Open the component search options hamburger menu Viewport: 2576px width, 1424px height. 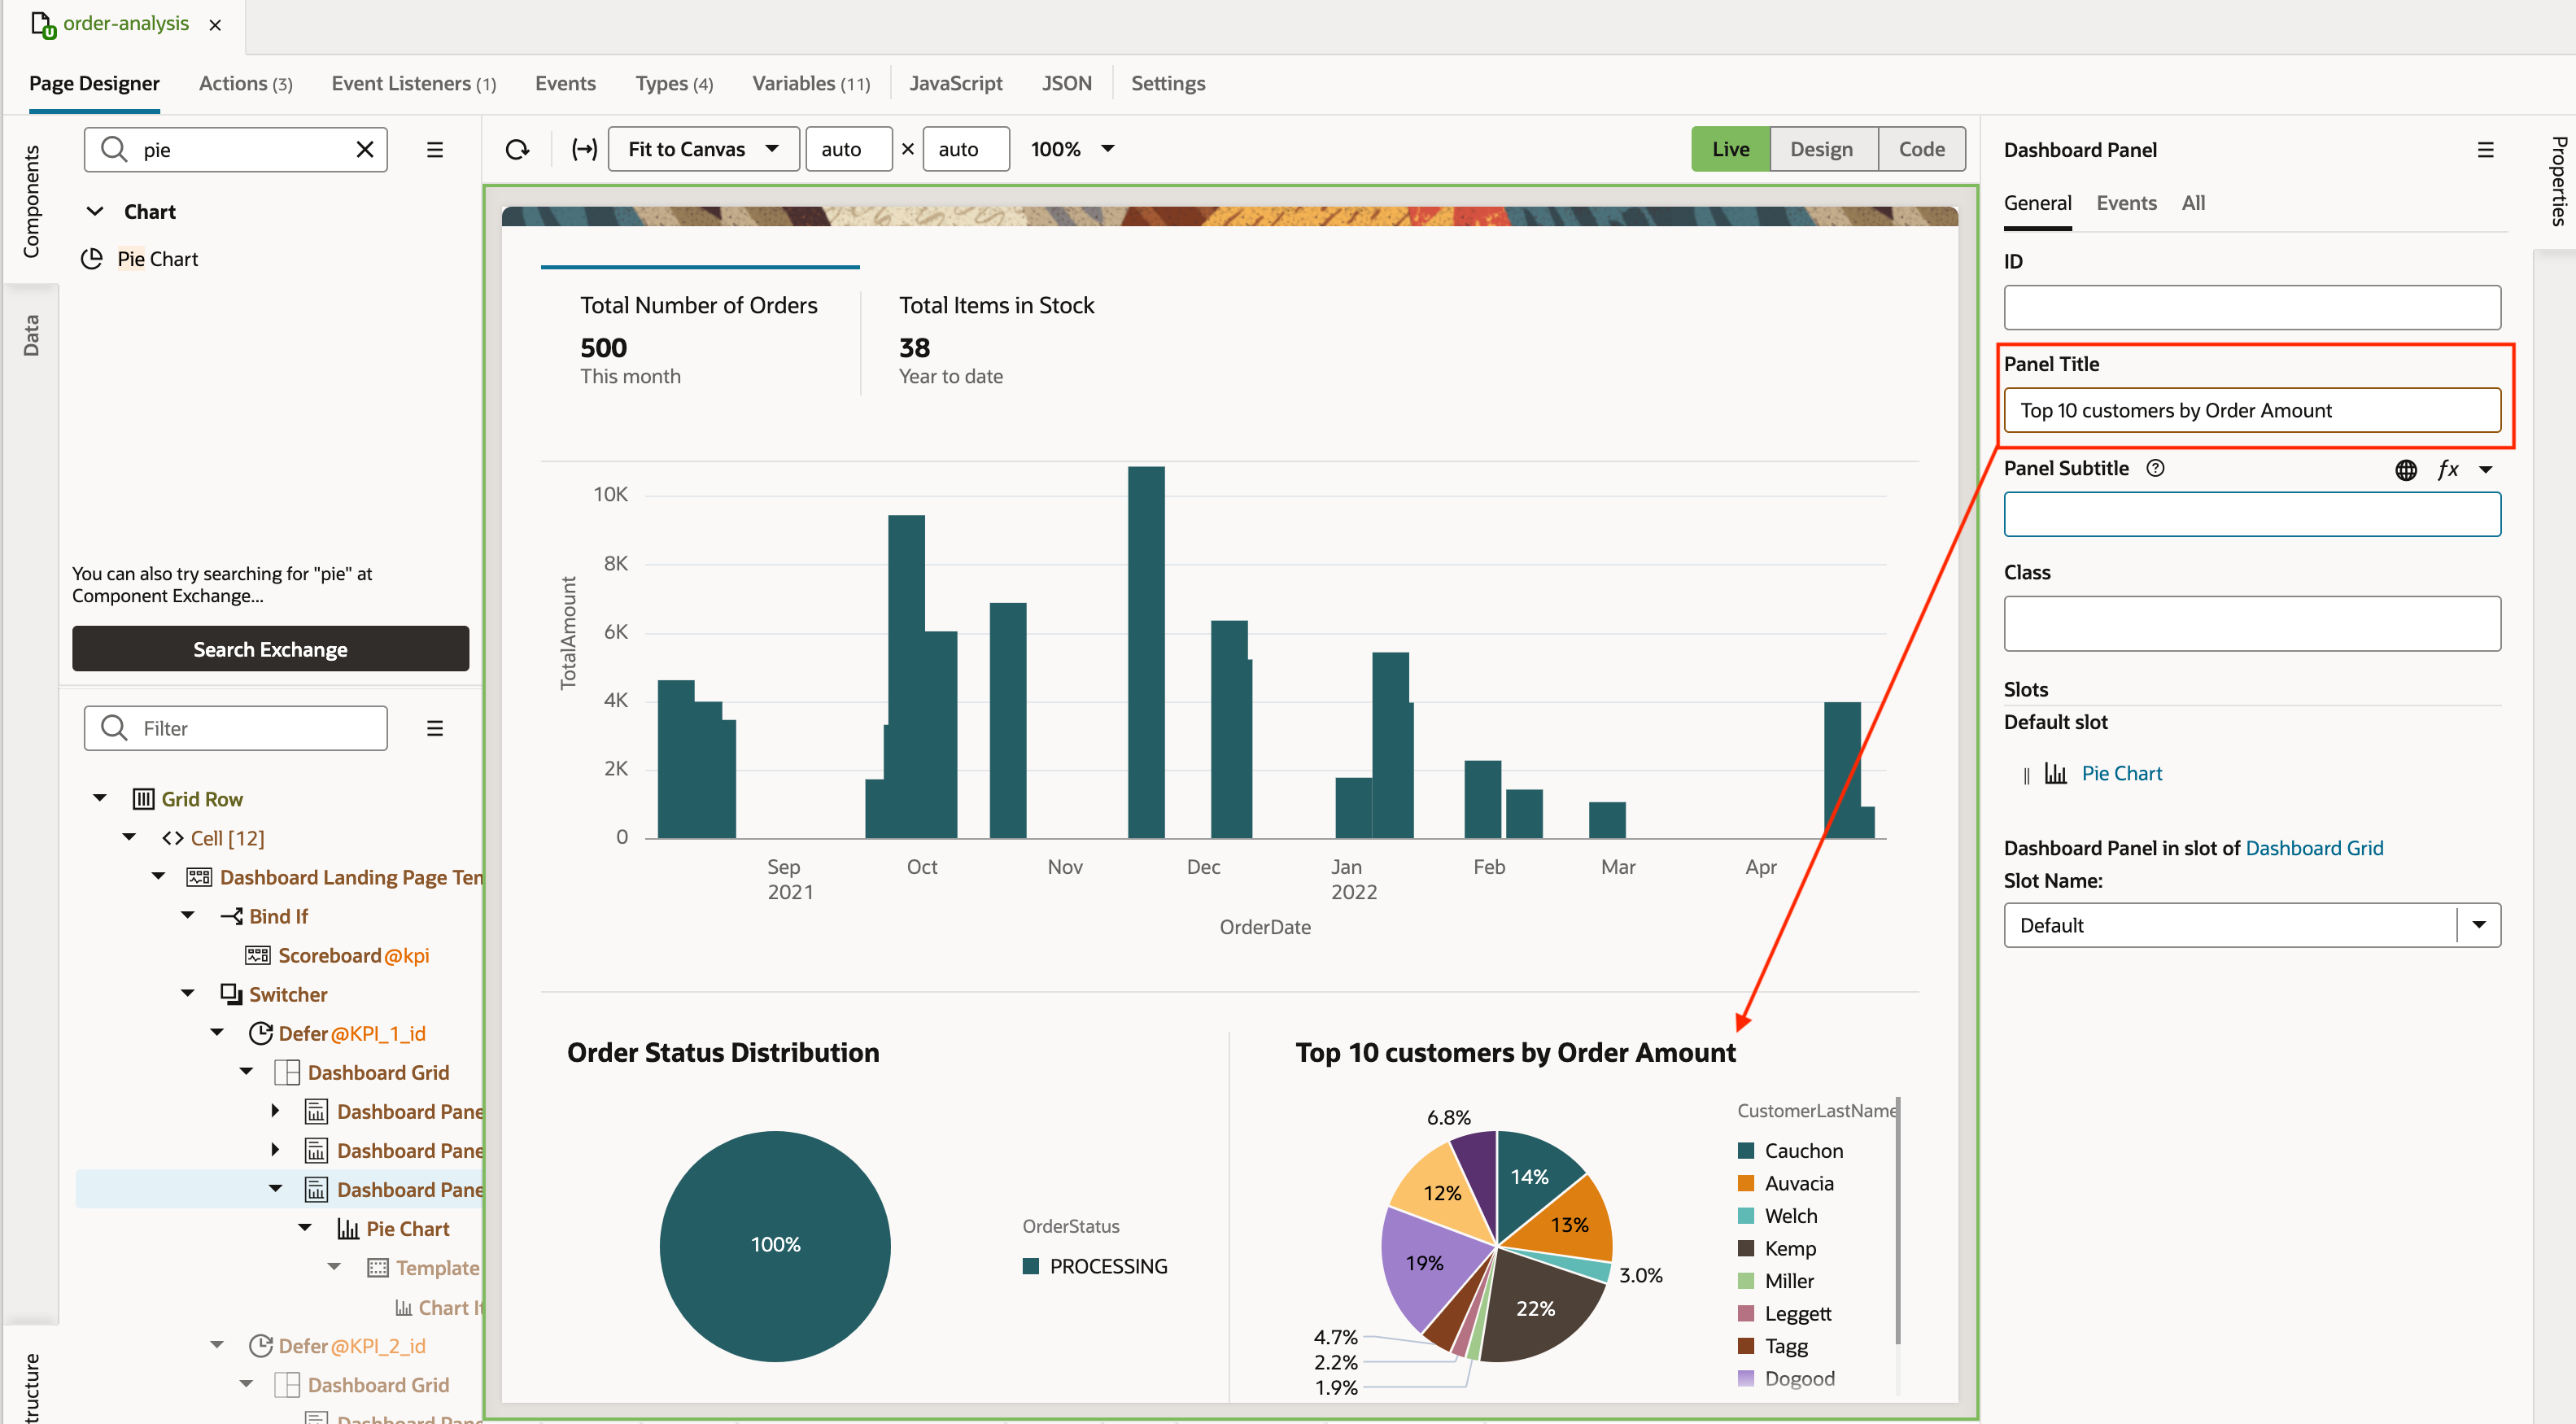[435, 149]
